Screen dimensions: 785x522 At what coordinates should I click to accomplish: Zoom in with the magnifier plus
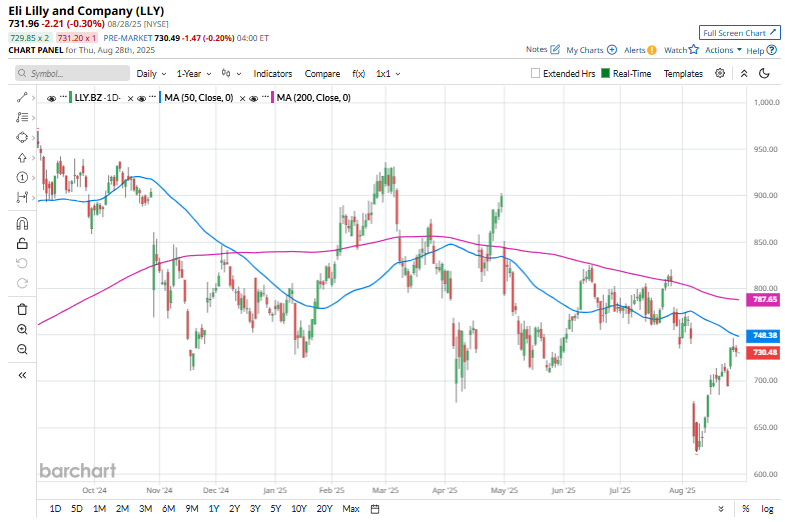coord(22,329)
